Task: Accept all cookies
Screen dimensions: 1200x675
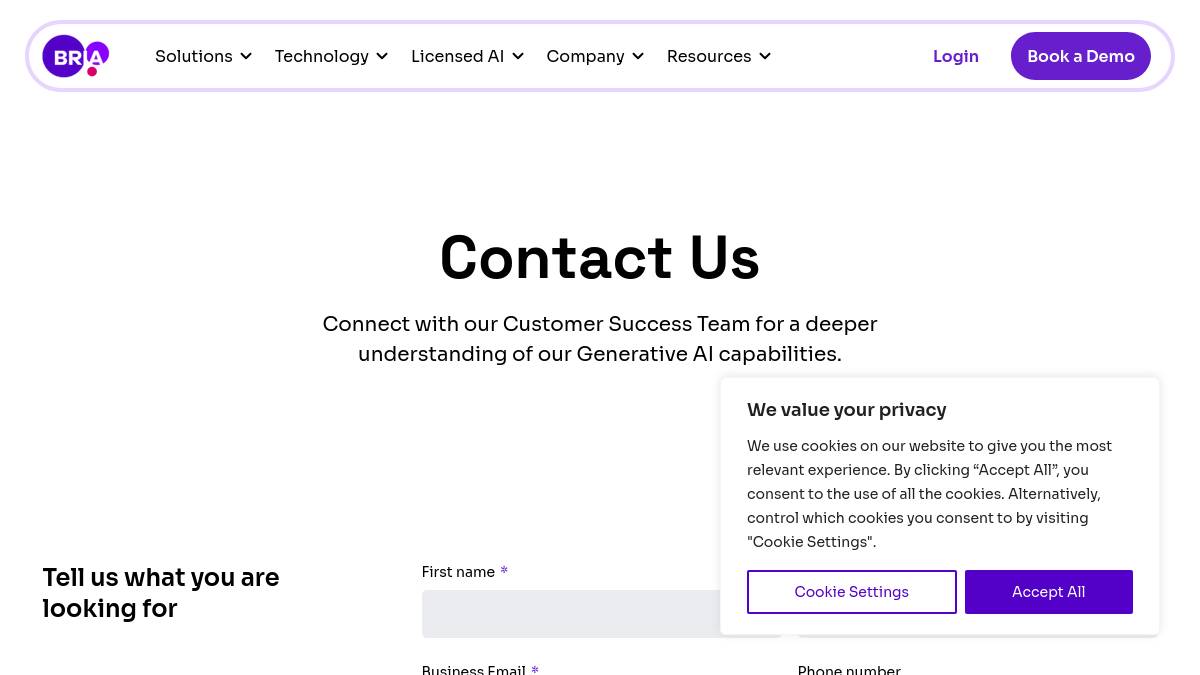Action: click(1048, 592)
